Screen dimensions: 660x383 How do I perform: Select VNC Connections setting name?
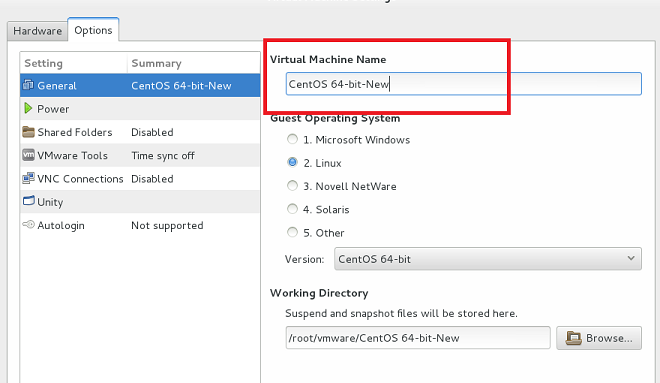tap(80, 179)
